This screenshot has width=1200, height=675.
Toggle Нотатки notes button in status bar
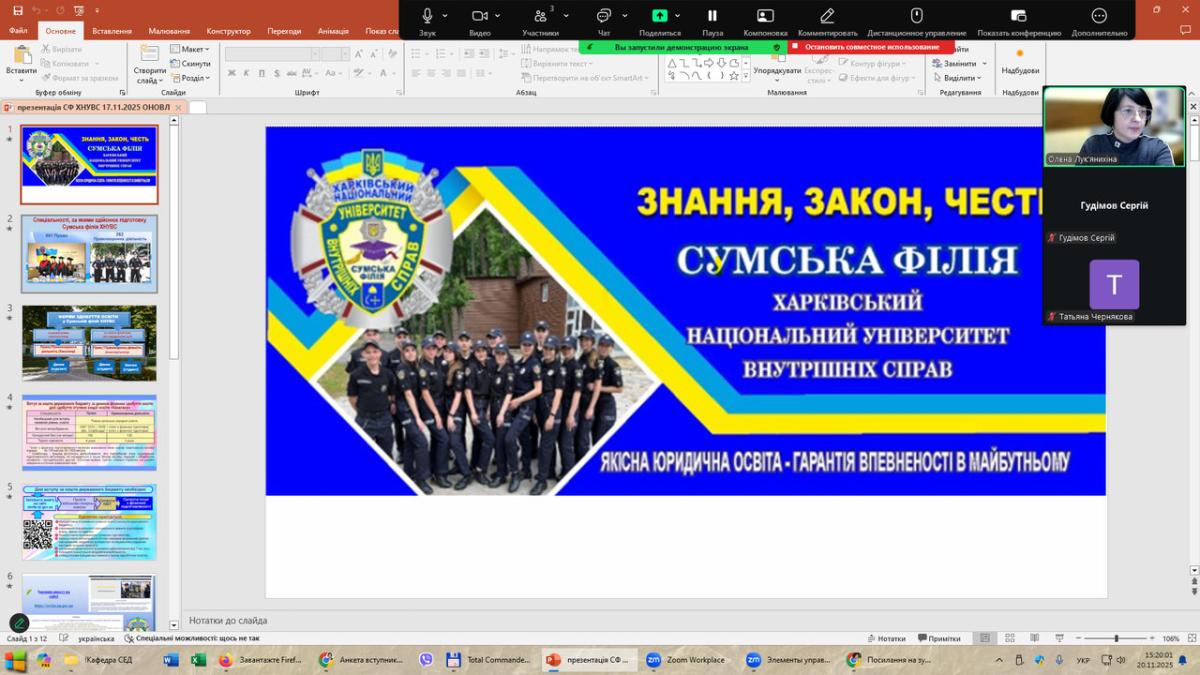click(x=885, y=638)
